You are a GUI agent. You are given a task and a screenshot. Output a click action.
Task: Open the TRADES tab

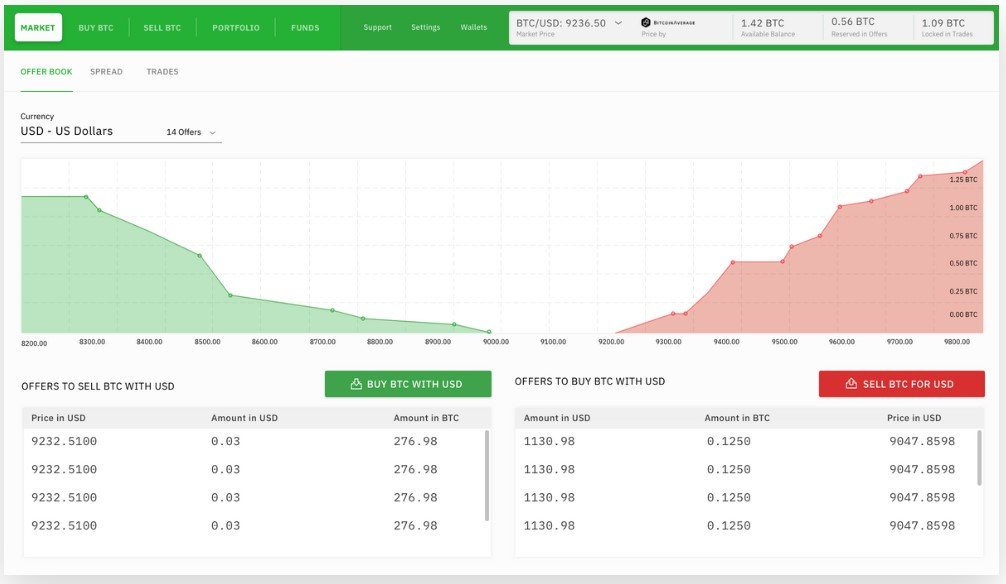click(x=163, y=71)
